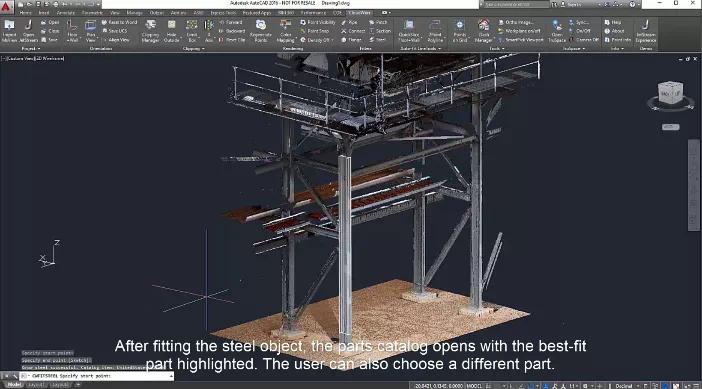702x389 pixels.
Task: Click the Points on Grid tool
Action: click(460, 31)
